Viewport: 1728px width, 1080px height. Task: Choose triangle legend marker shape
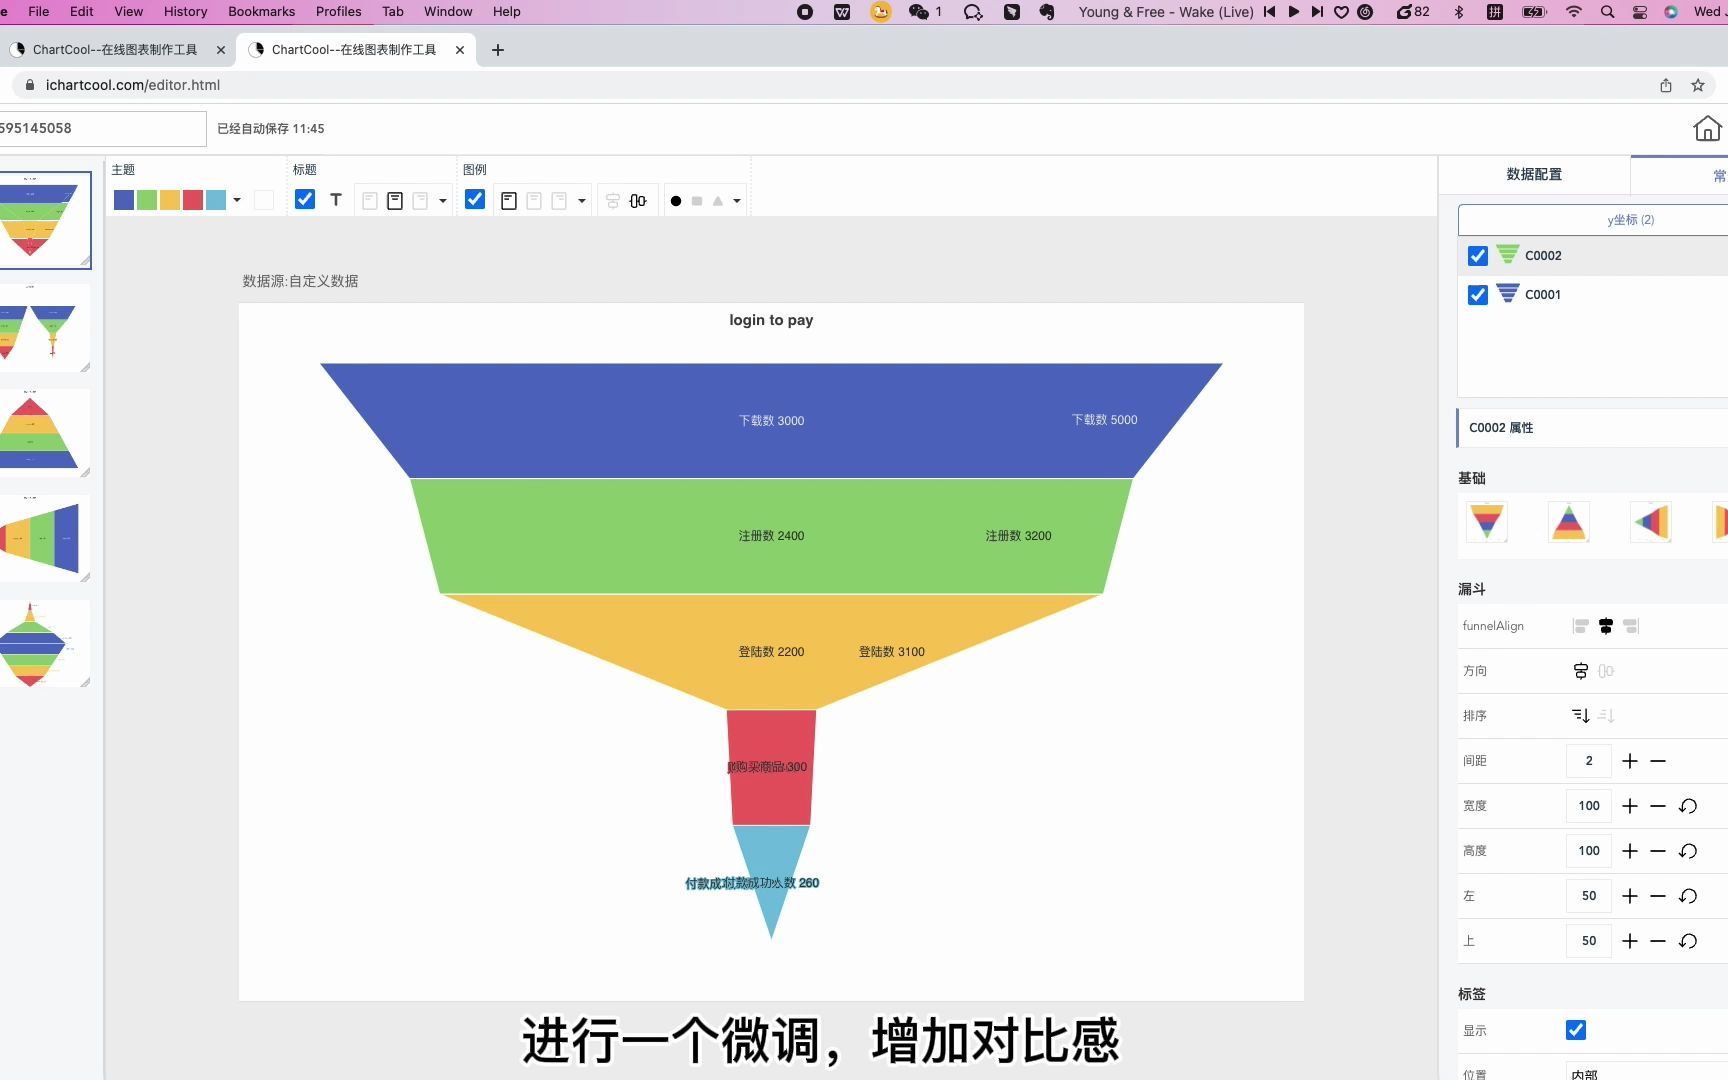coord(717,201)
